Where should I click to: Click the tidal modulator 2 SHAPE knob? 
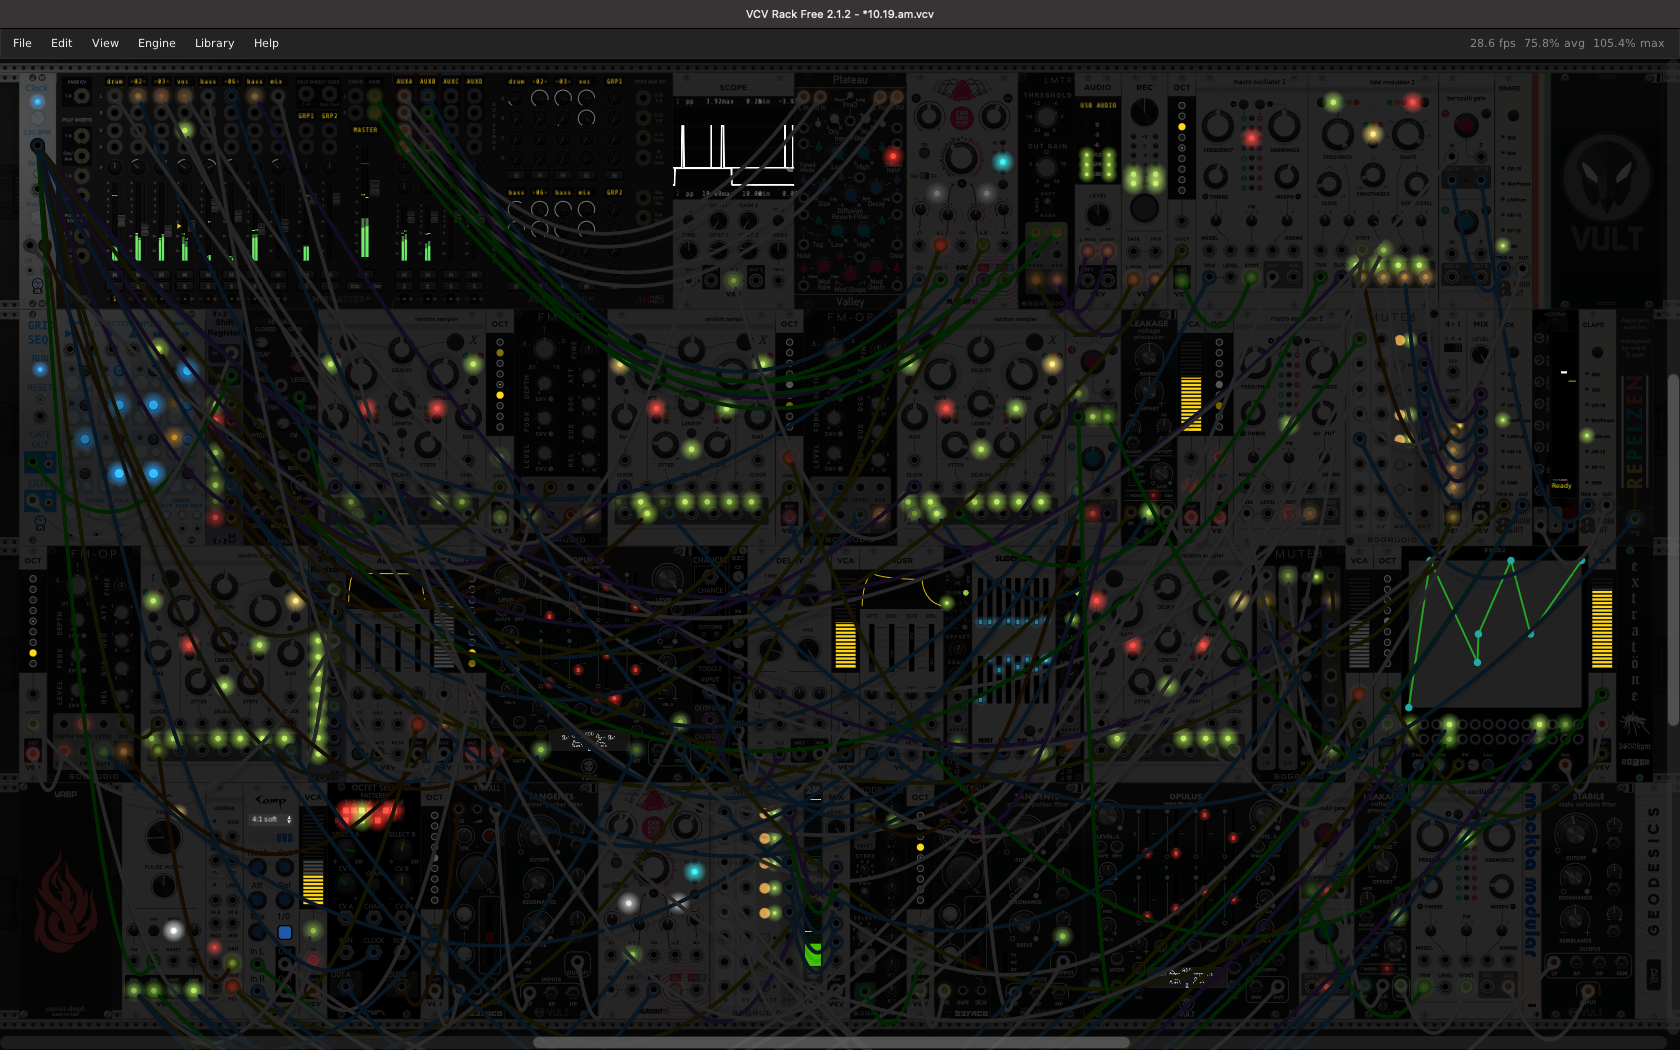point(1407,133)
